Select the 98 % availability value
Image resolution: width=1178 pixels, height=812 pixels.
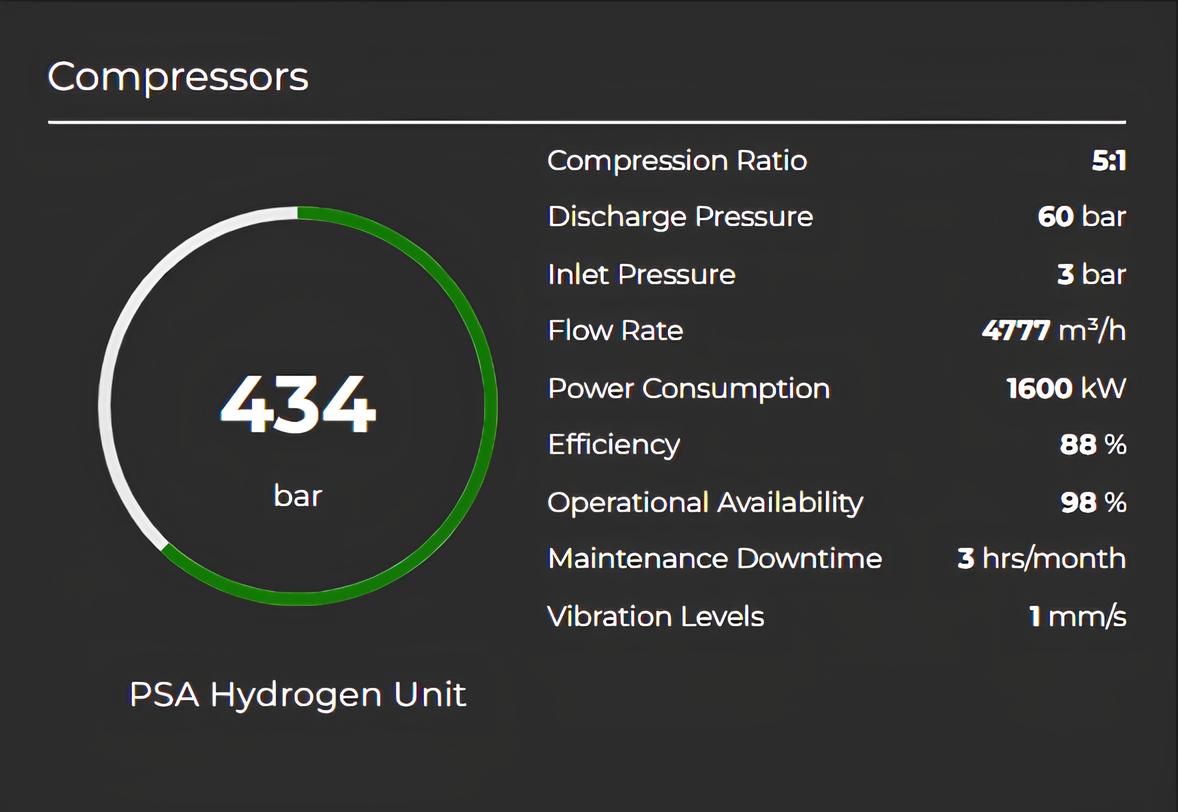[1093, 503]
